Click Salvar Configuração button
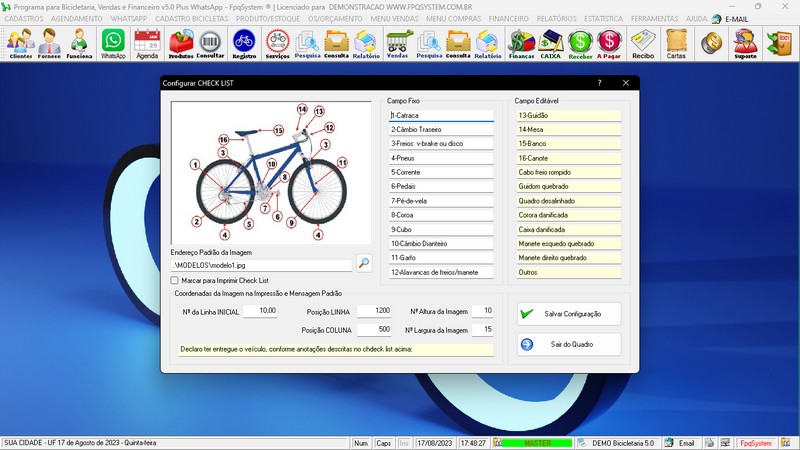 [x=569, y=314]
